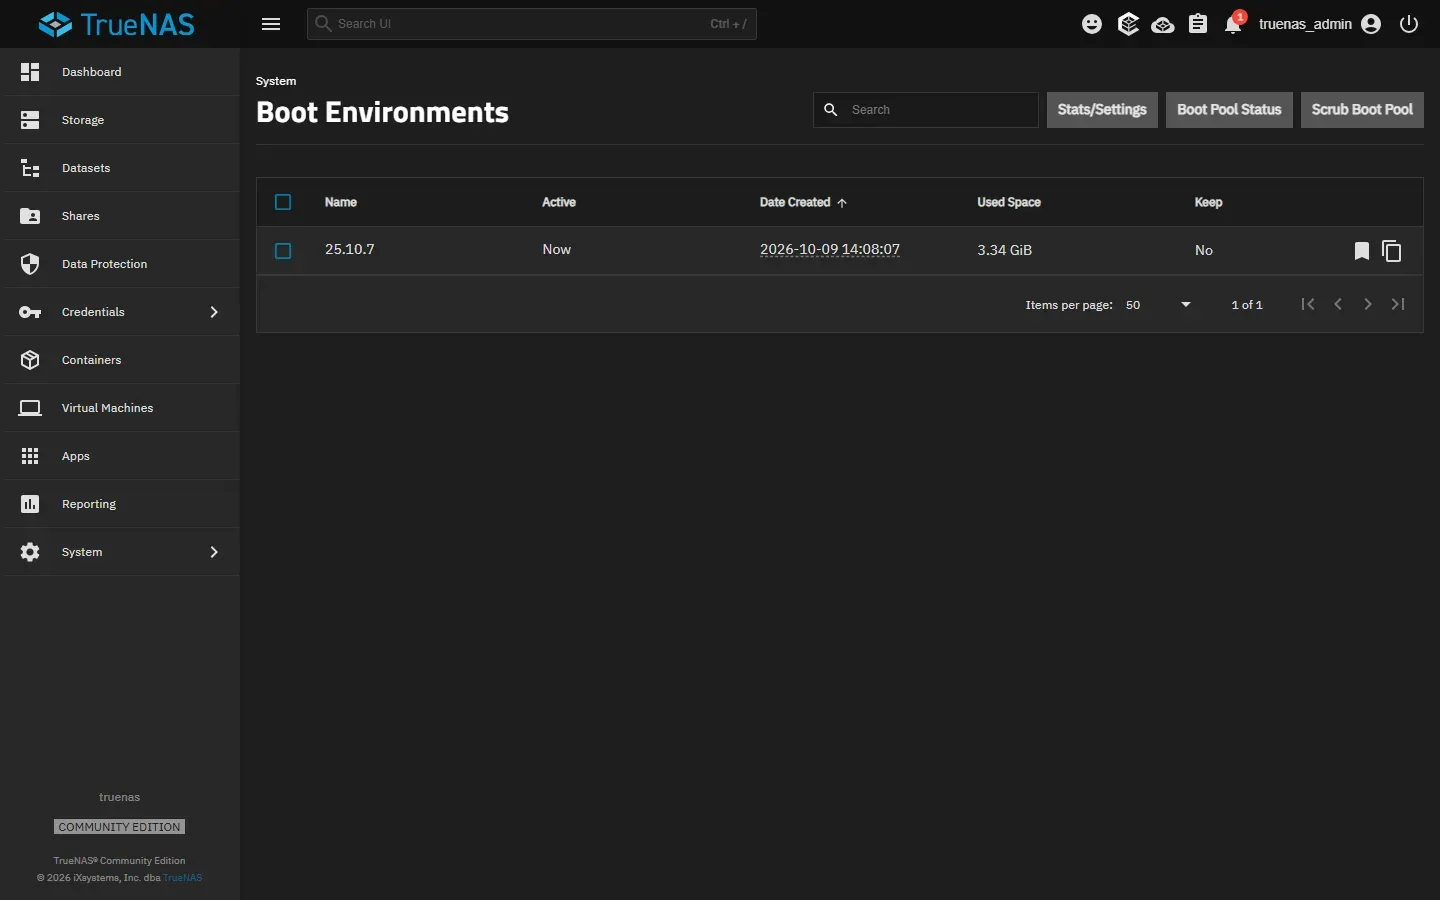Viewport: 1440px width, 900px height.
Task: Open Storage in the sidebar
Action: pos(120,120)
